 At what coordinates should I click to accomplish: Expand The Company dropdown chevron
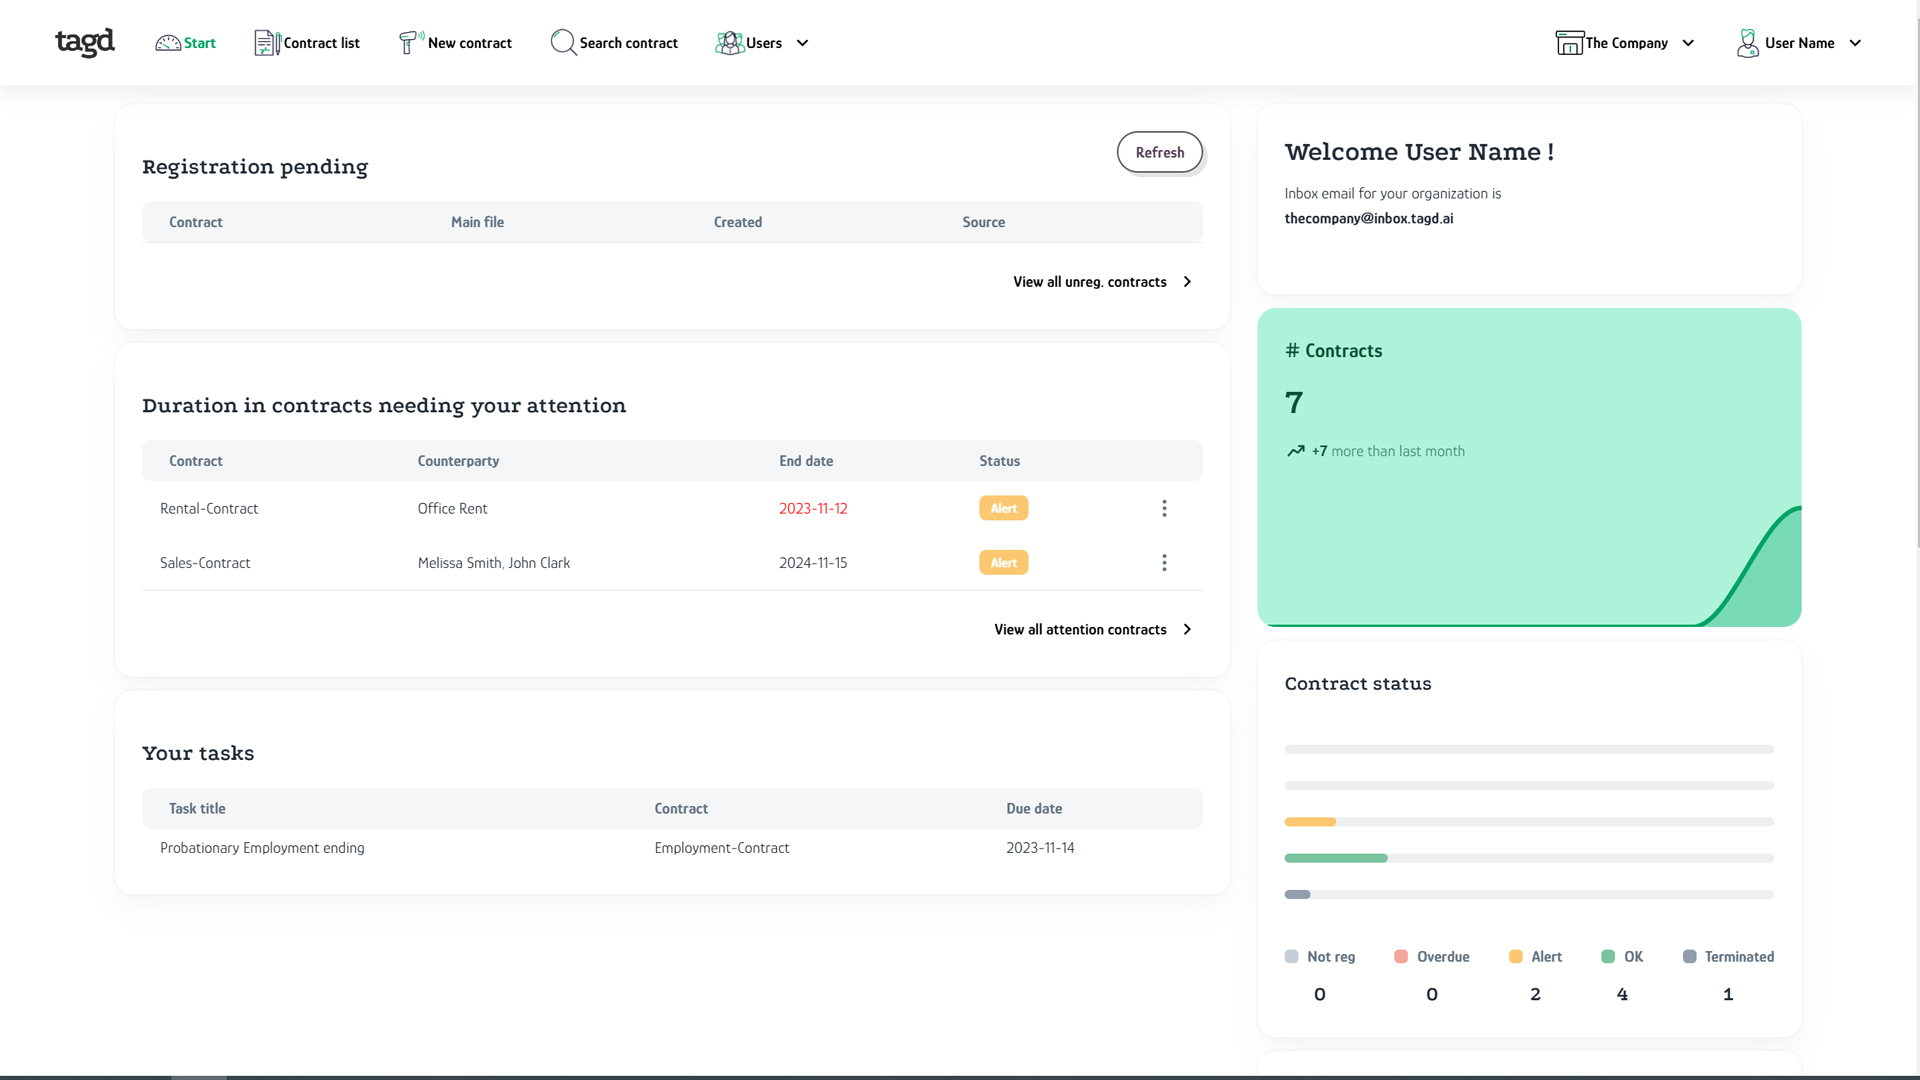point(1688,43)
